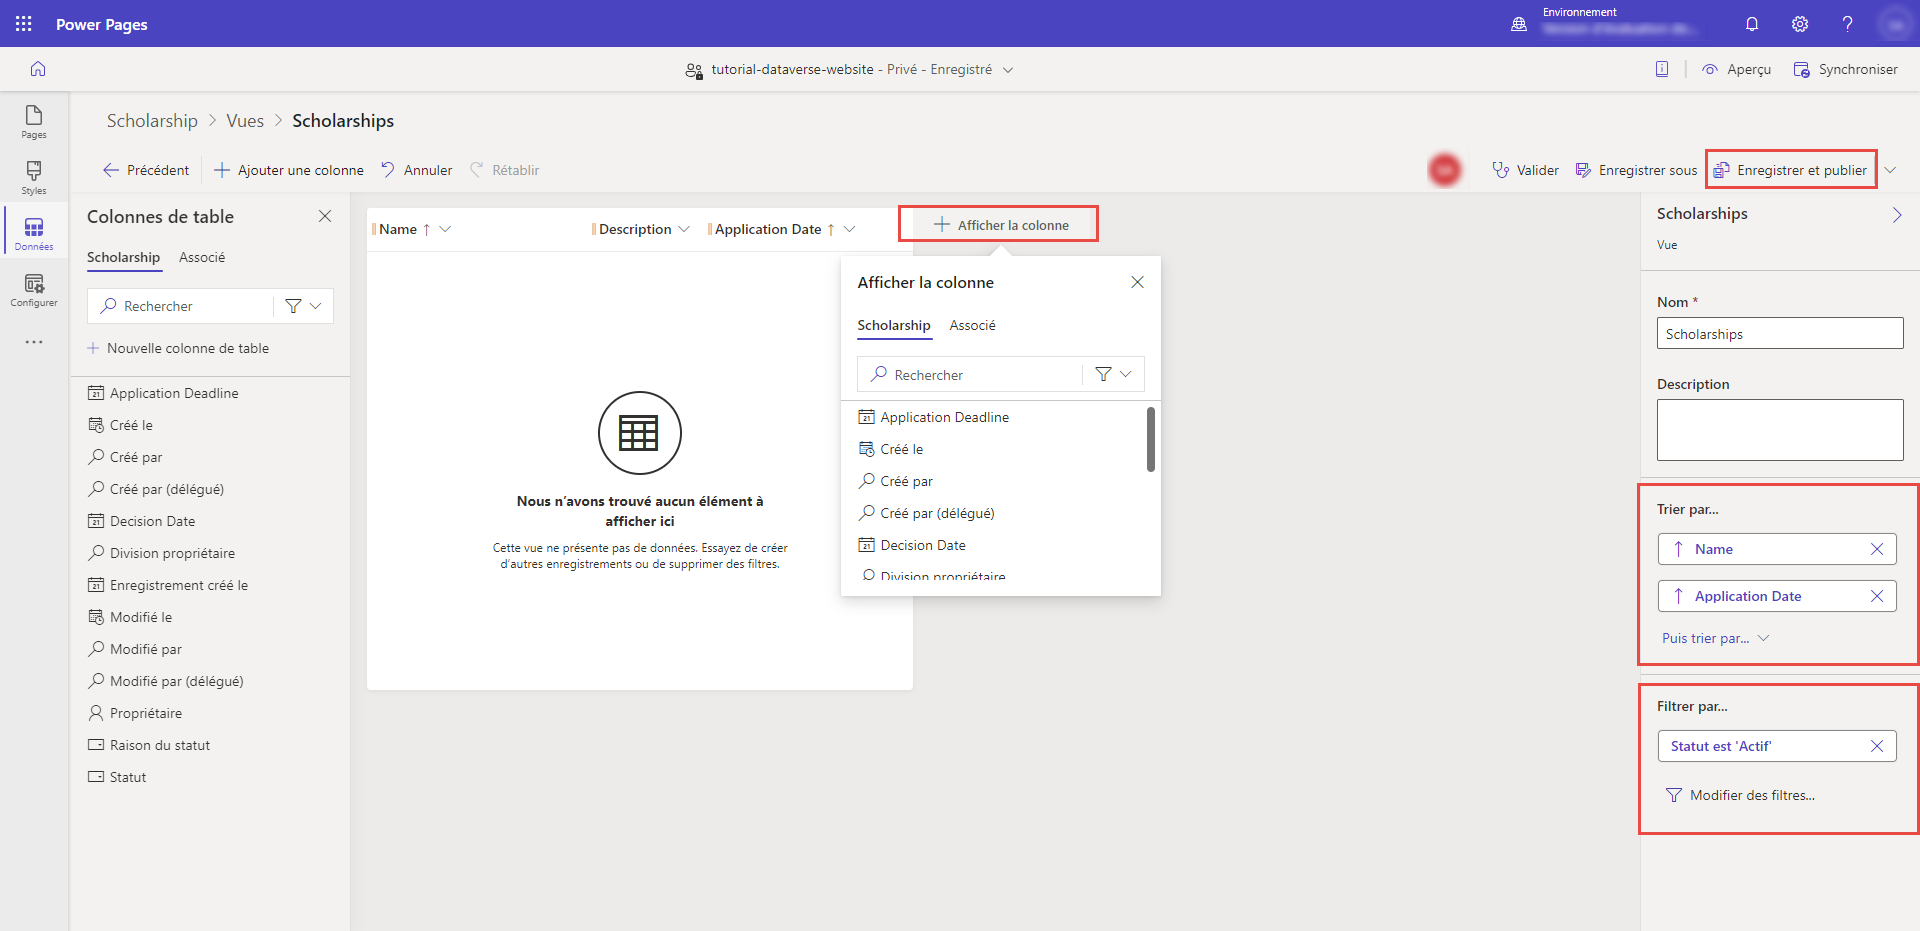Click Scholarship in the breadcrumb

point(152,121)
